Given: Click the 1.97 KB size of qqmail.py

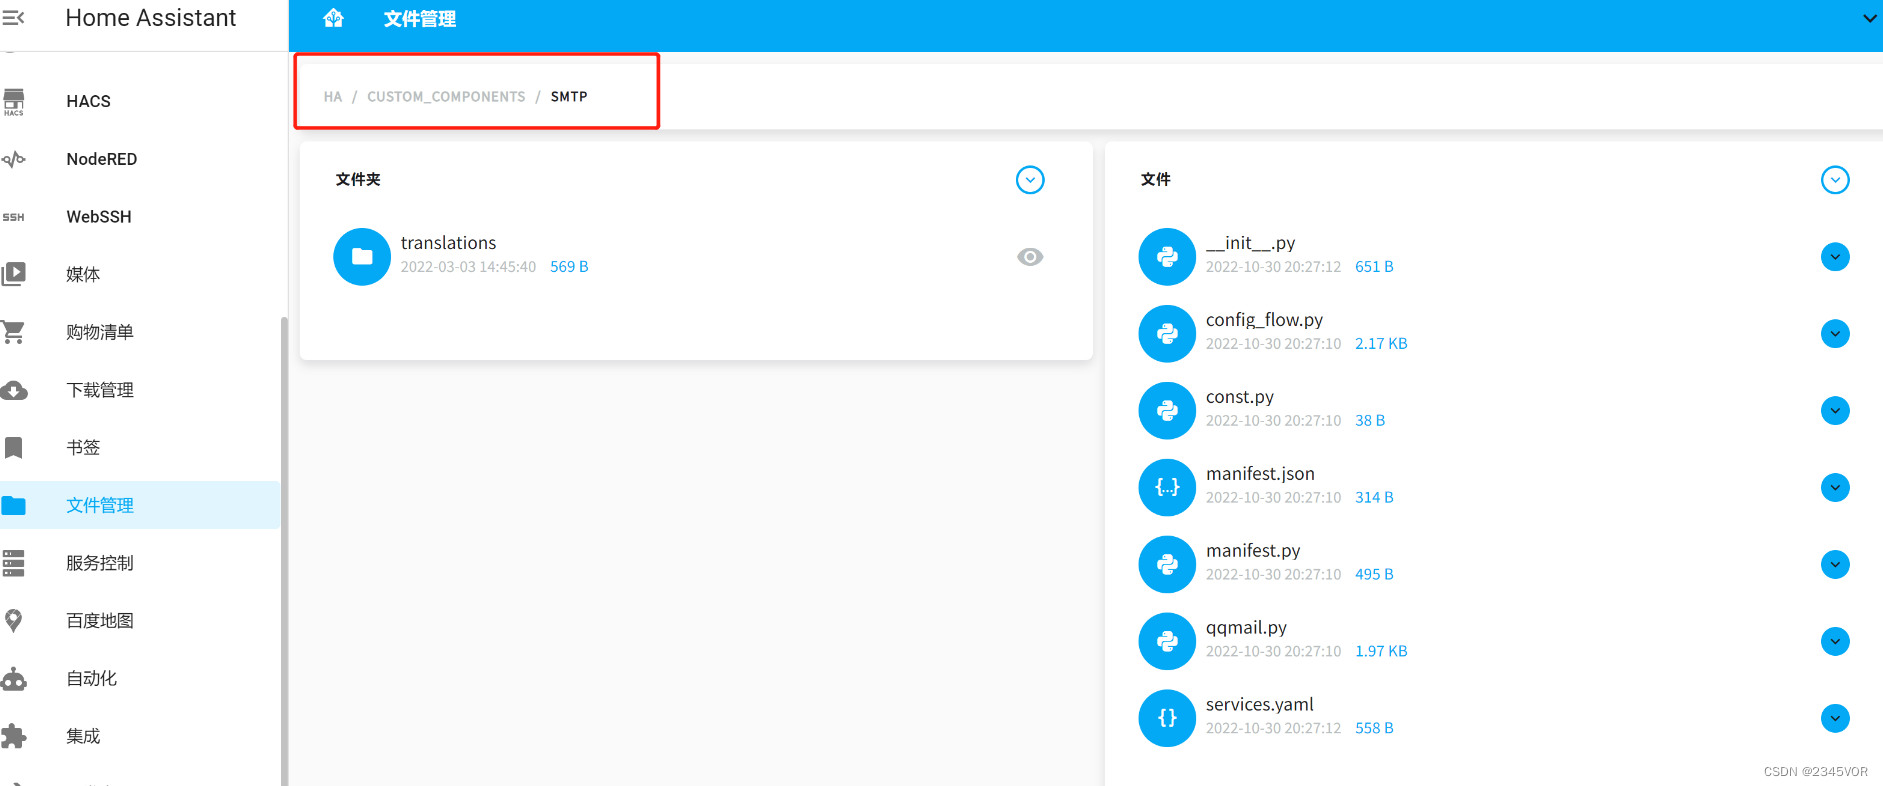Looking at the screenshot, I should [x=1381, y=651].
